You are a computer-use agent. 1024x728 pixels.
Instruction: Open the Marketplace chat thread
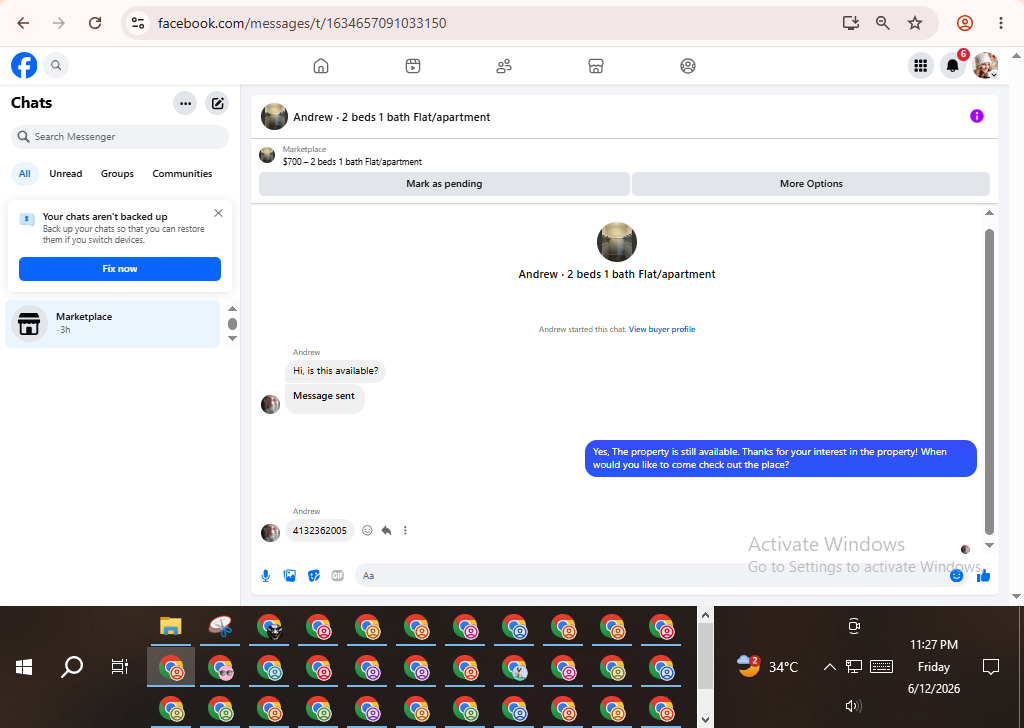pos(113,323)
